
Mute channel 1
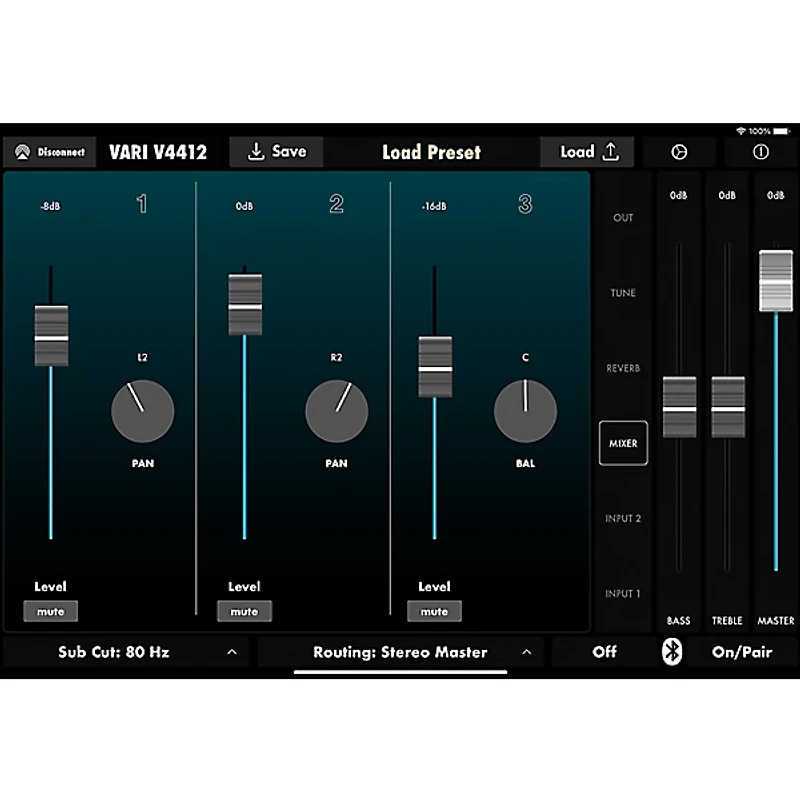point(51,611)
